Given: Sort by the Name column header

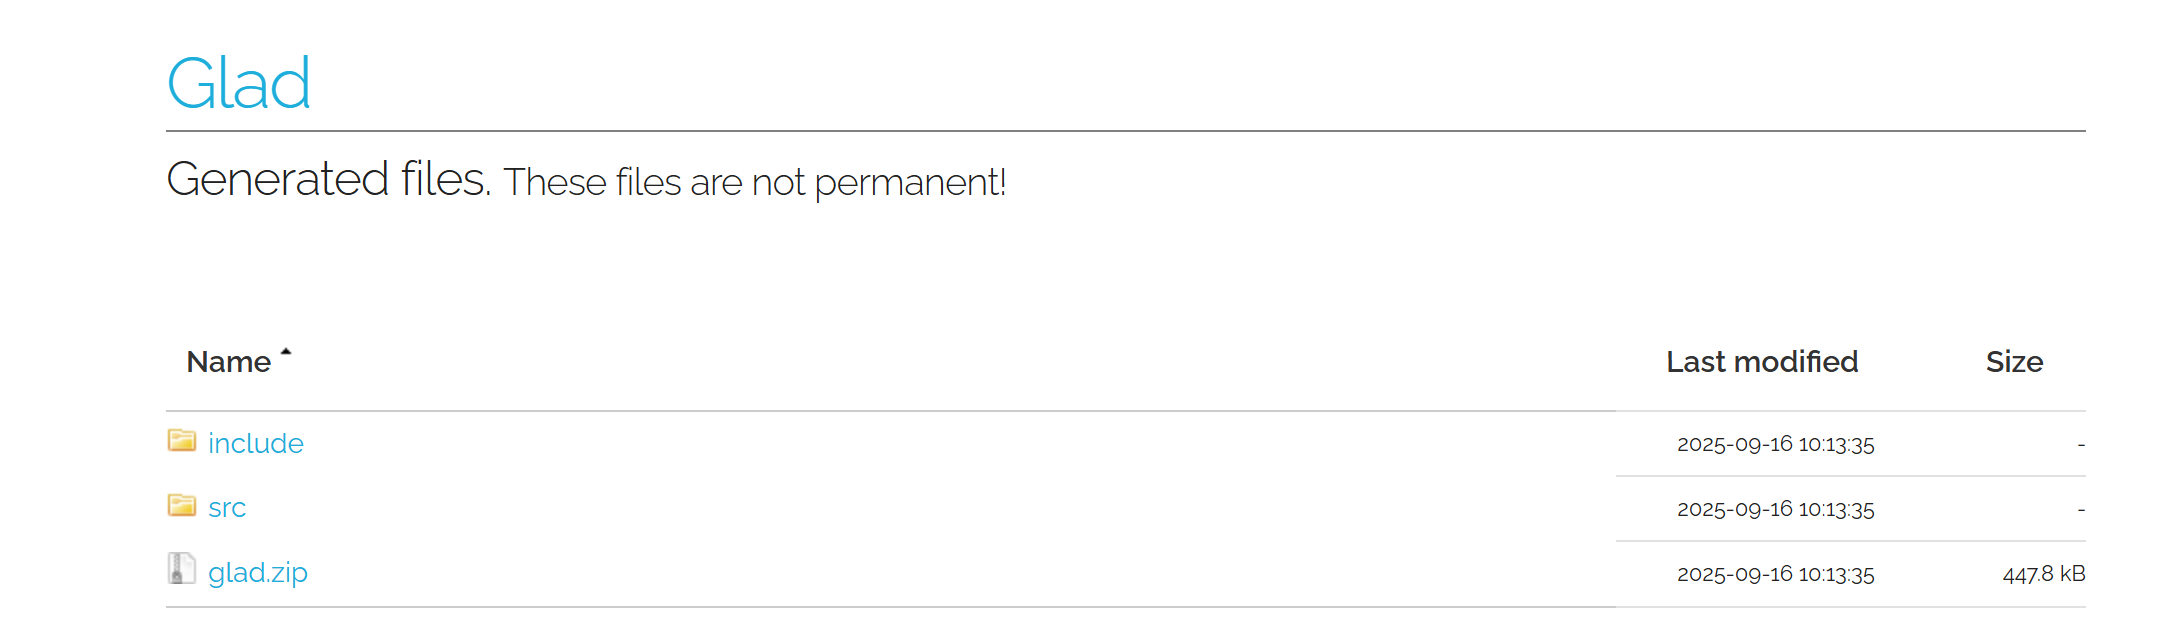Looking at the screenshot, I should point(229,362).
